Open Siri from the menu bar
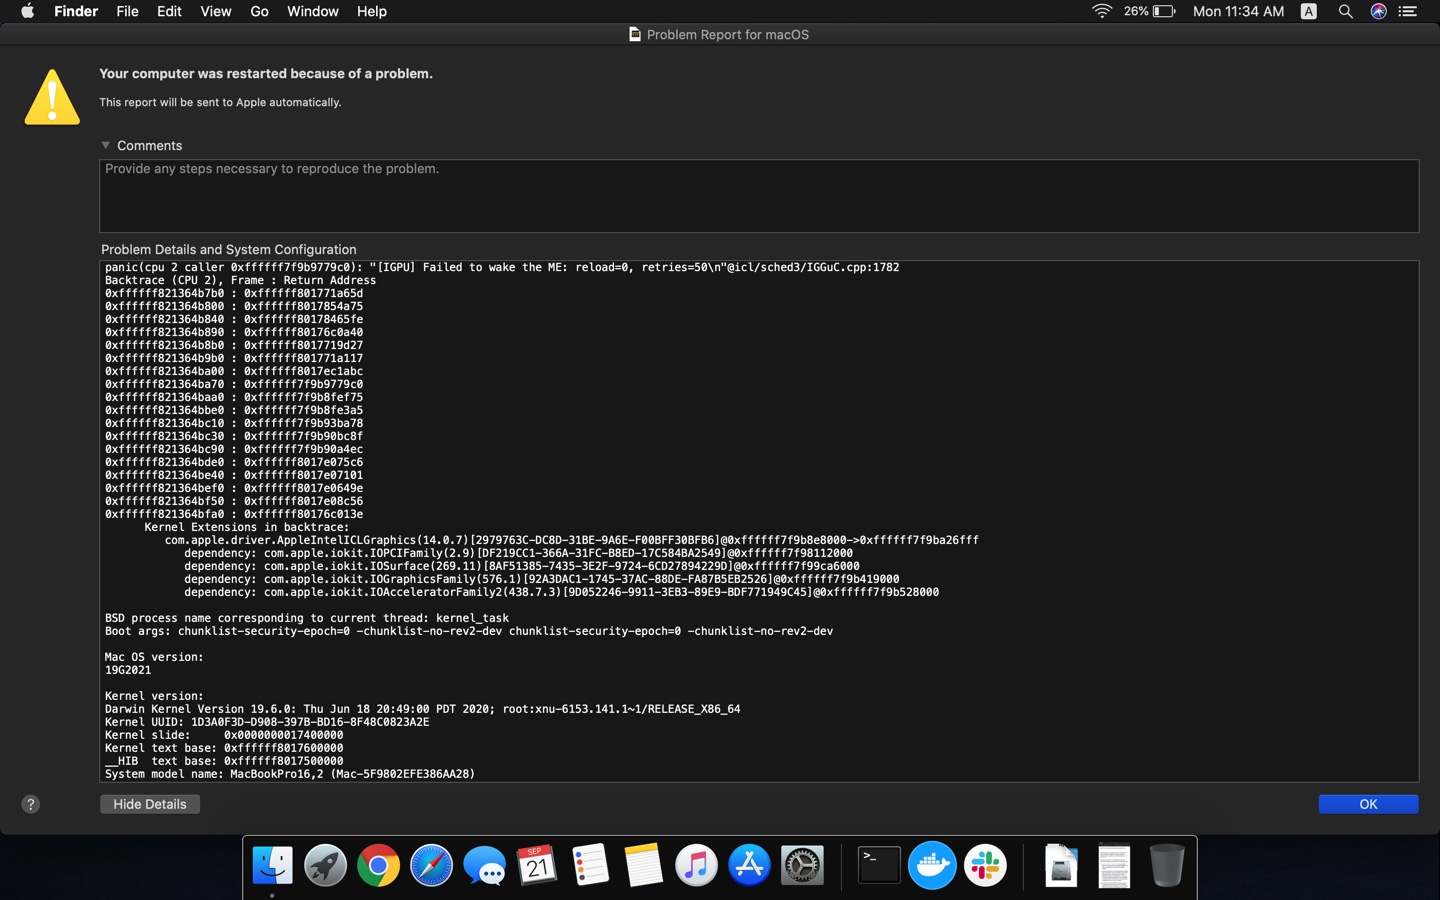Screen dimensions: 1440x900 1378,12
